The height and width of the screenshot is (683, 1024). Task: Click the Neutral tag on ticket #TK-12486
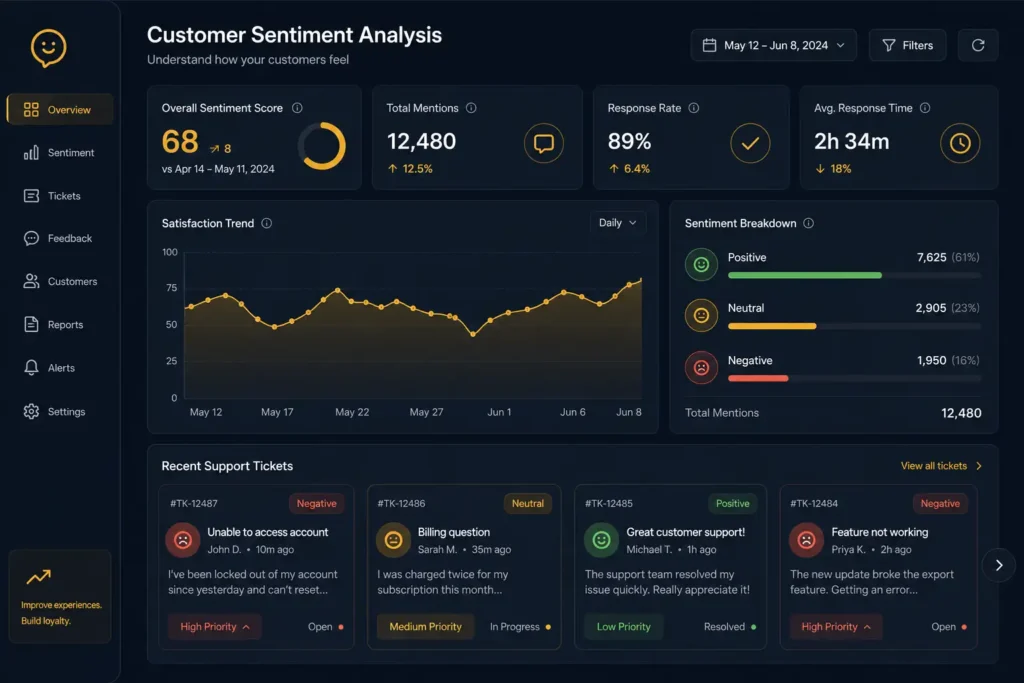coord(528,503)
